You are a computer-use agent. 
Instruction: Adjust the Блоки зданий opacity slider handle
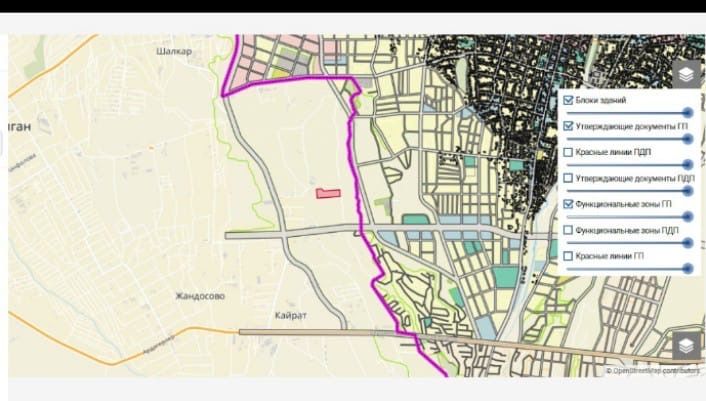point(688,113)
